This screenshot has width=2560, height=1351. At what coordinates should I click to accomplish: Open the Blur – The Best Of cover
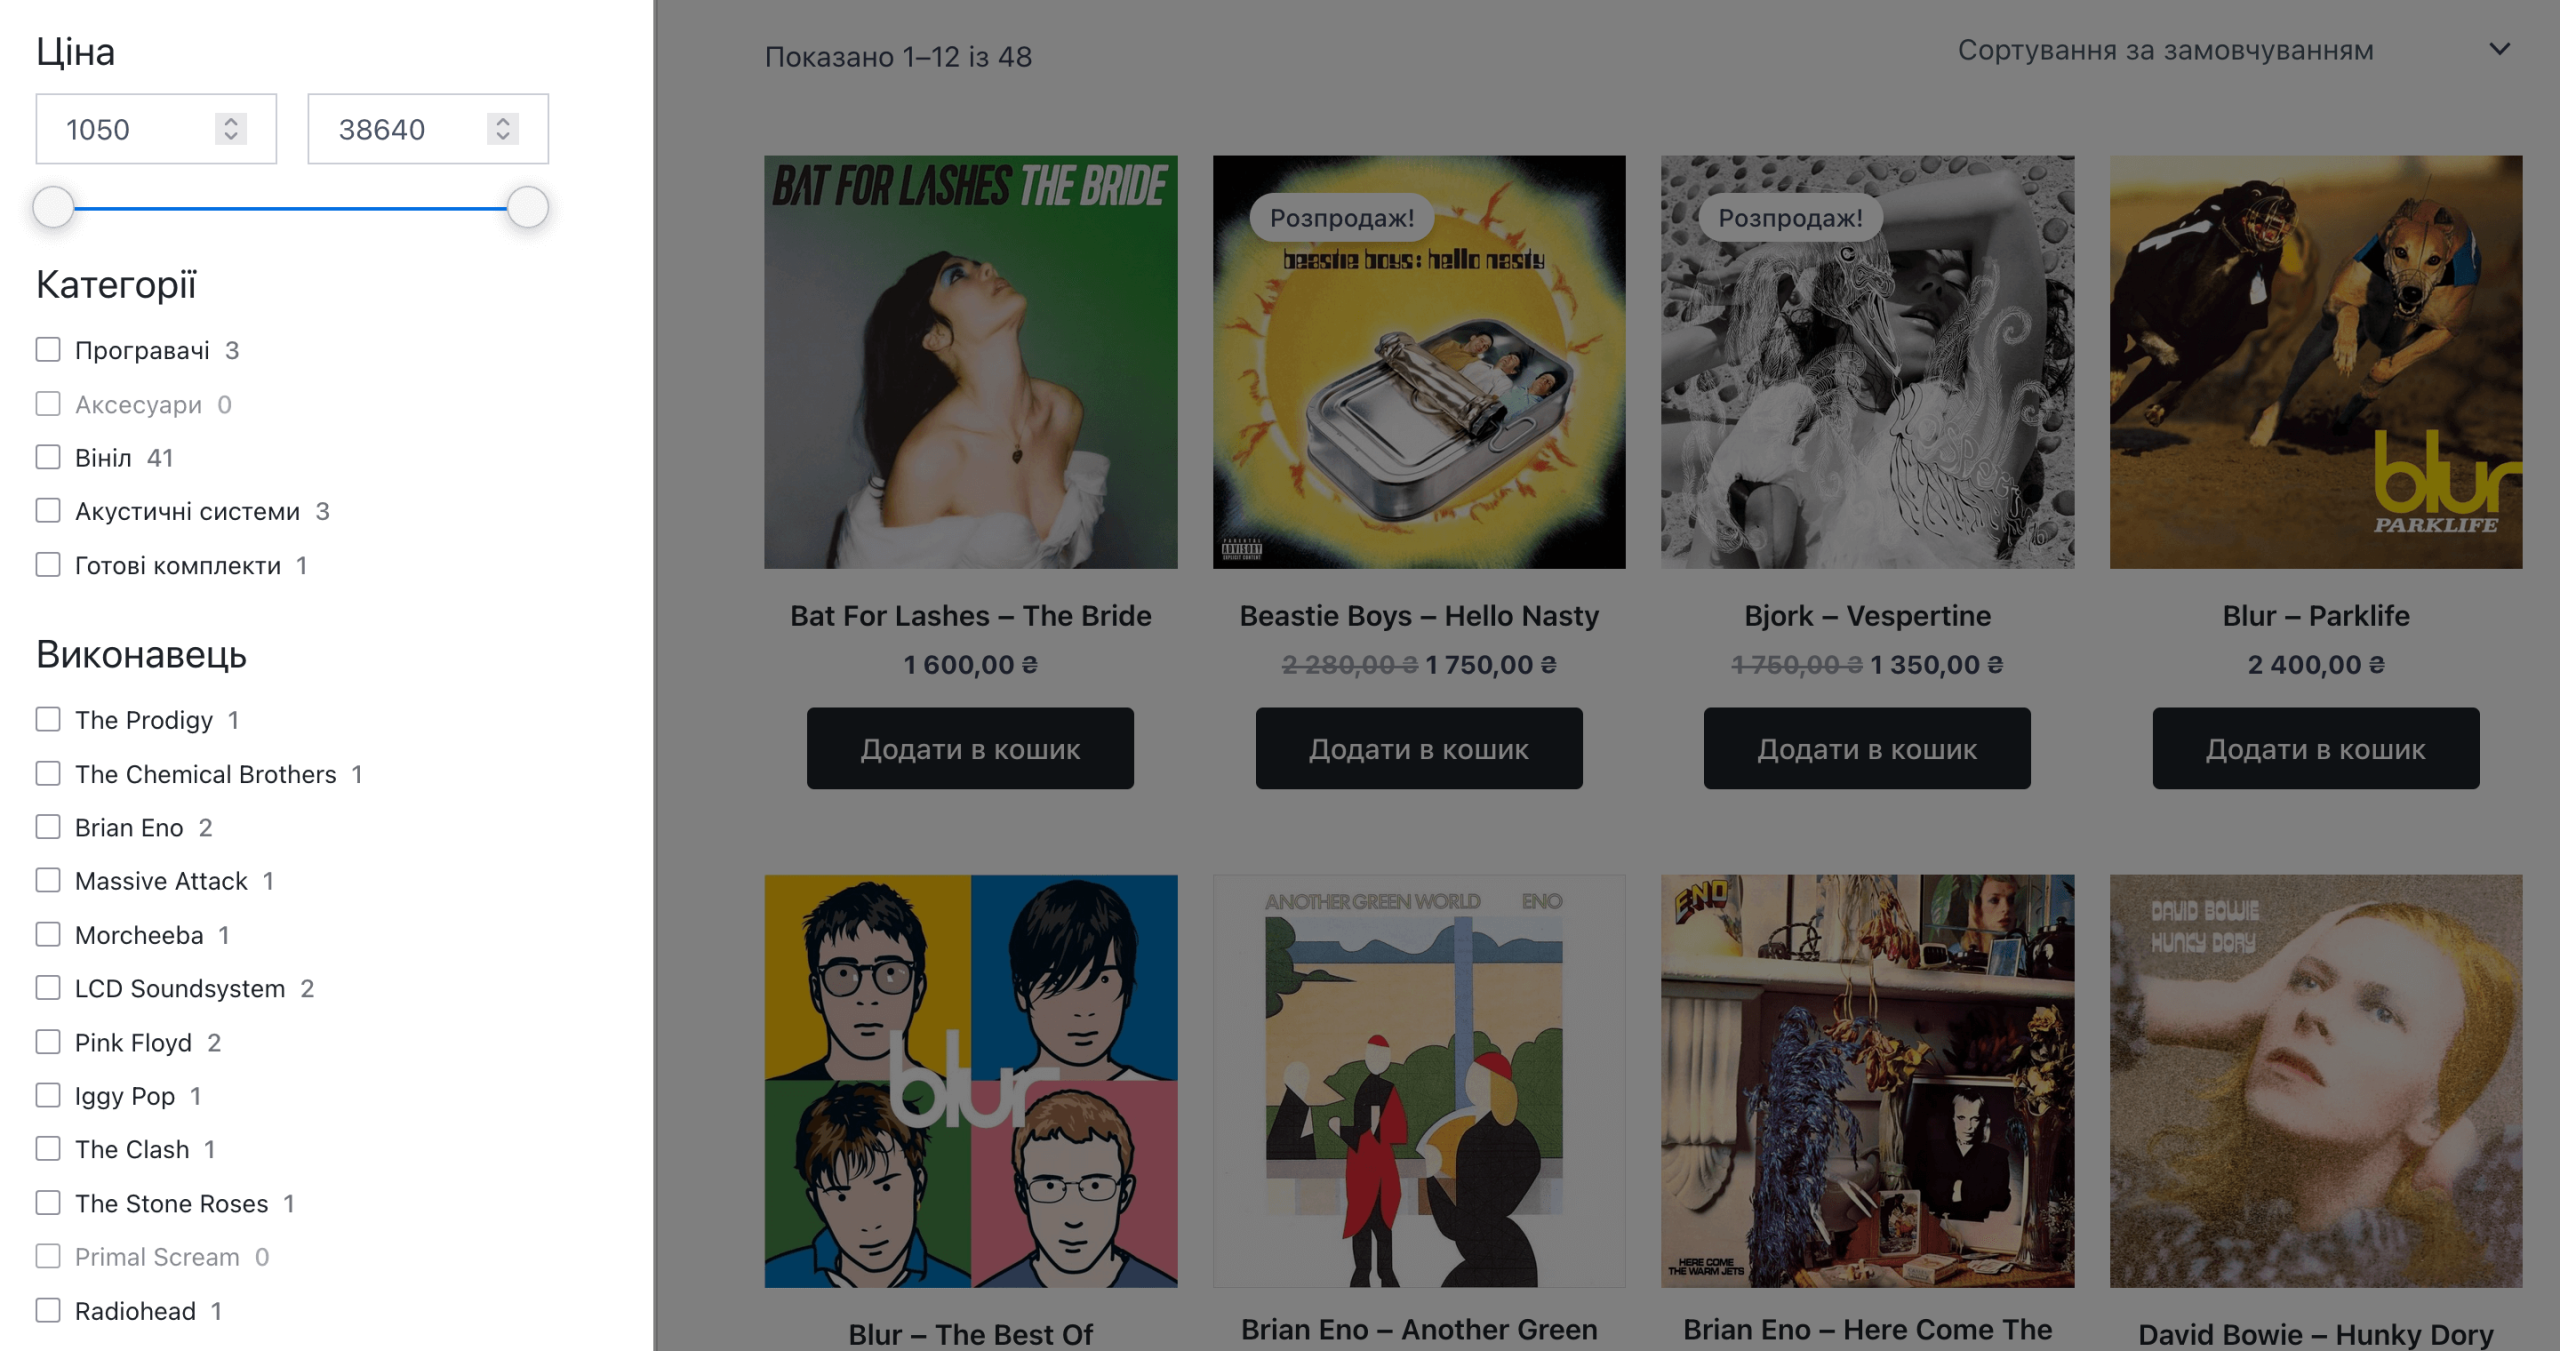click(970, 1081)
